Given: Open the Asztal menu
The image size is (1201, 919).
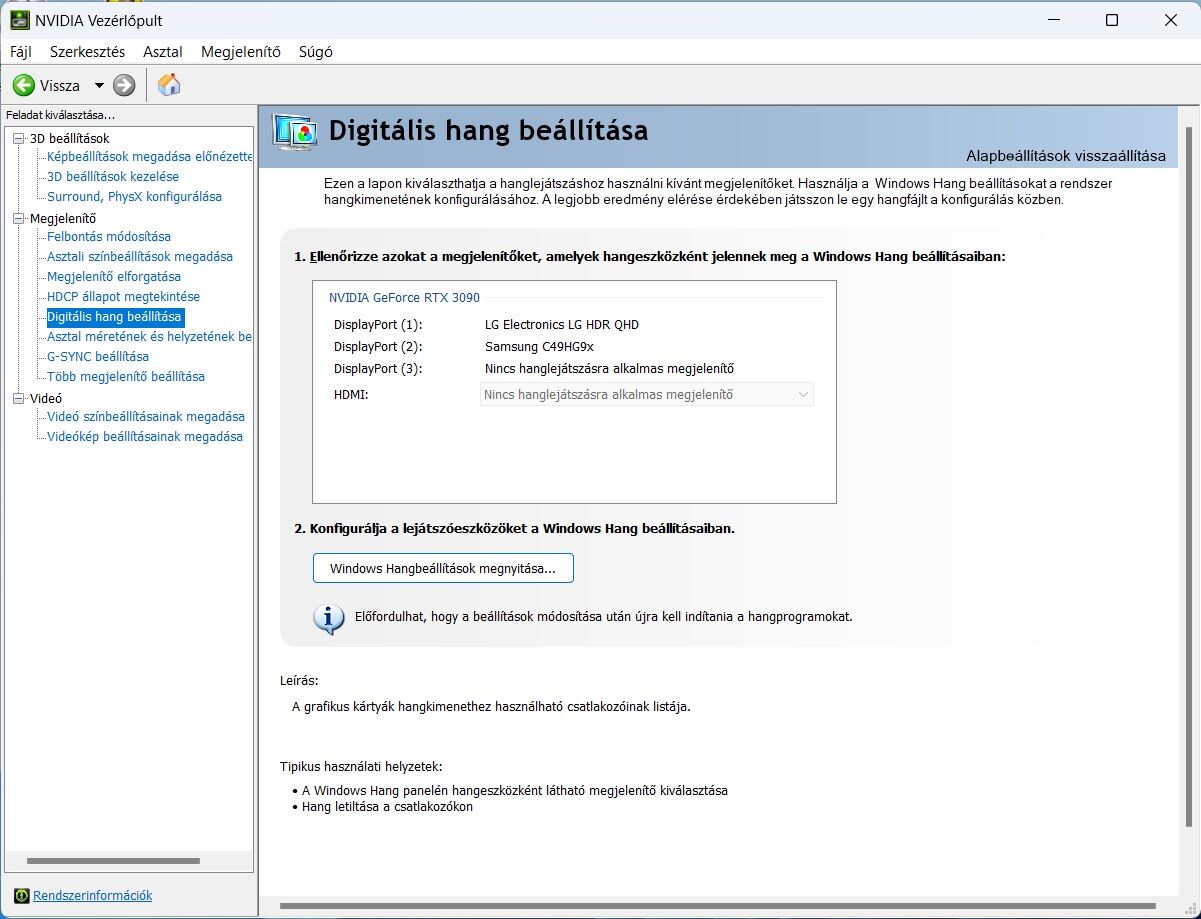Looking at the screenshot, I should [163, 52].
